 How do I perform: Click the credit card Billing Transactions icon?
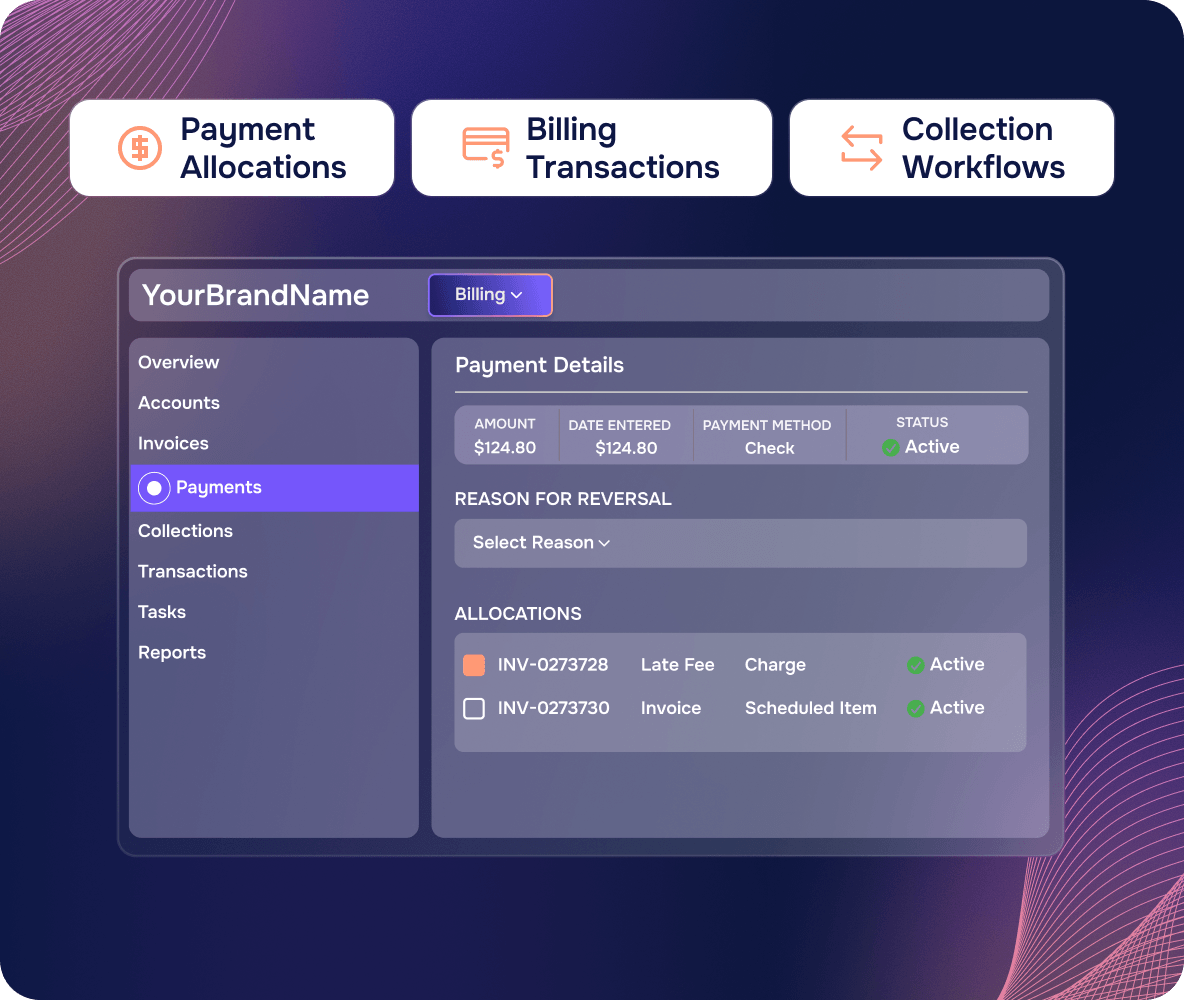486,147
